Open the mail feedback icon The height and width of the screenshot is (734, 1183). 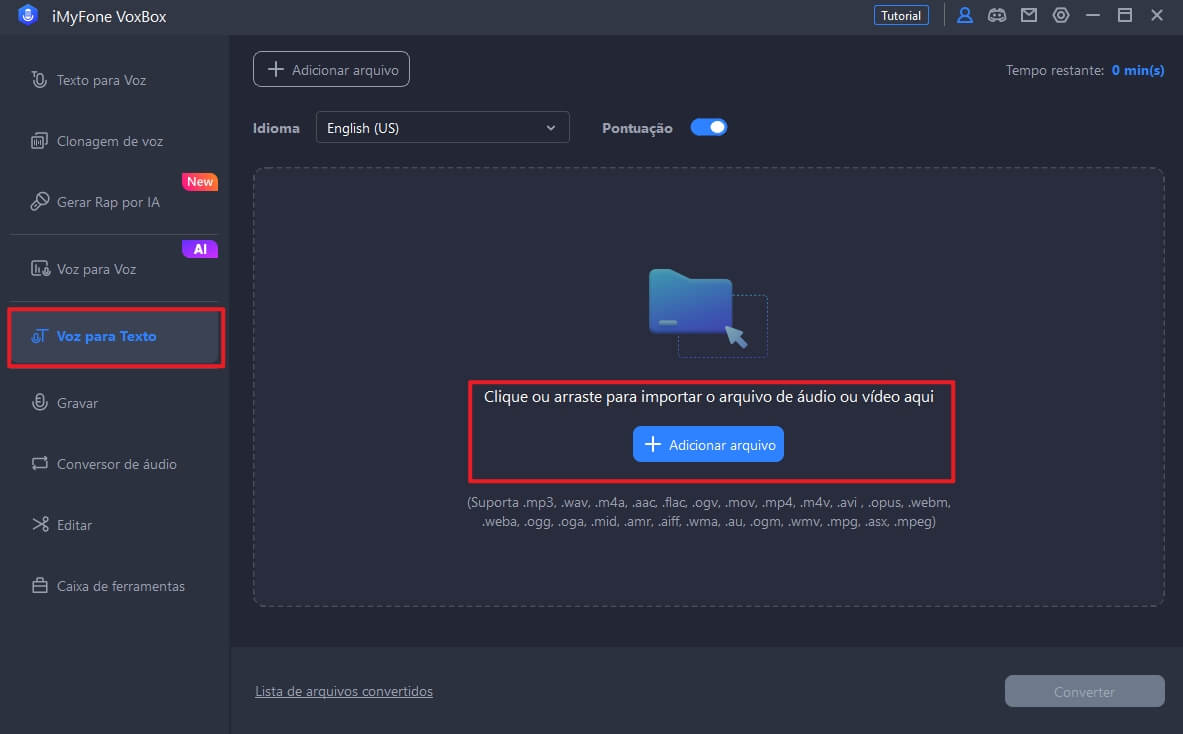1028,15
